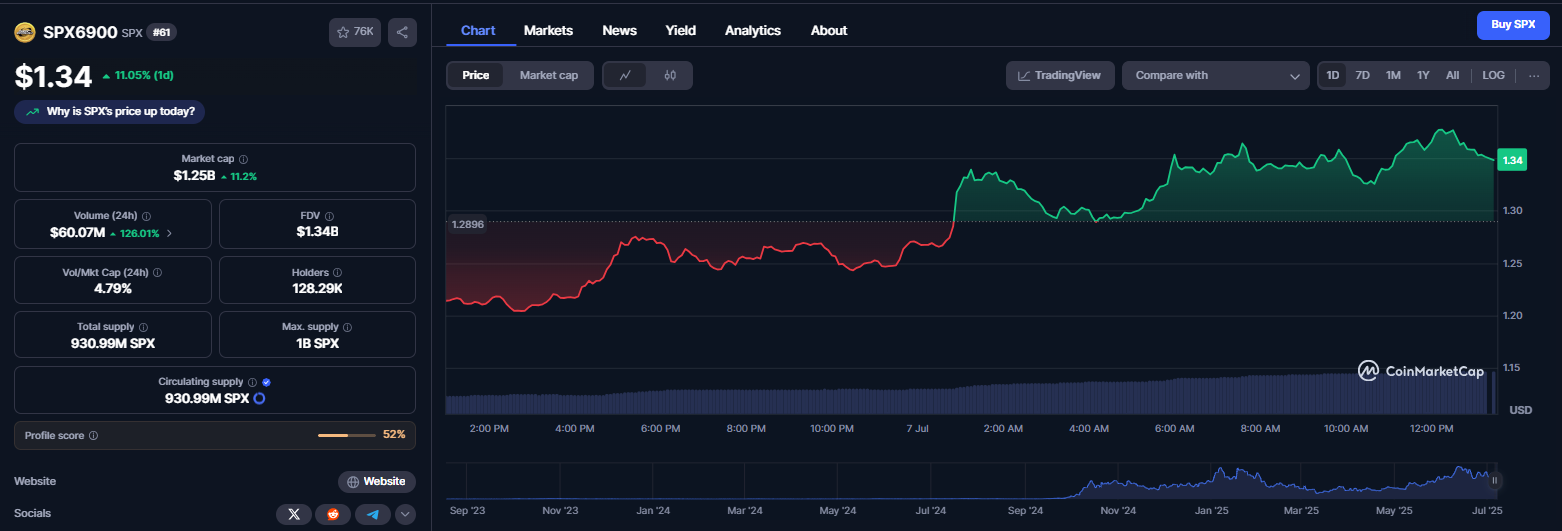Click the Buy SPX button

click(1513, 24)
